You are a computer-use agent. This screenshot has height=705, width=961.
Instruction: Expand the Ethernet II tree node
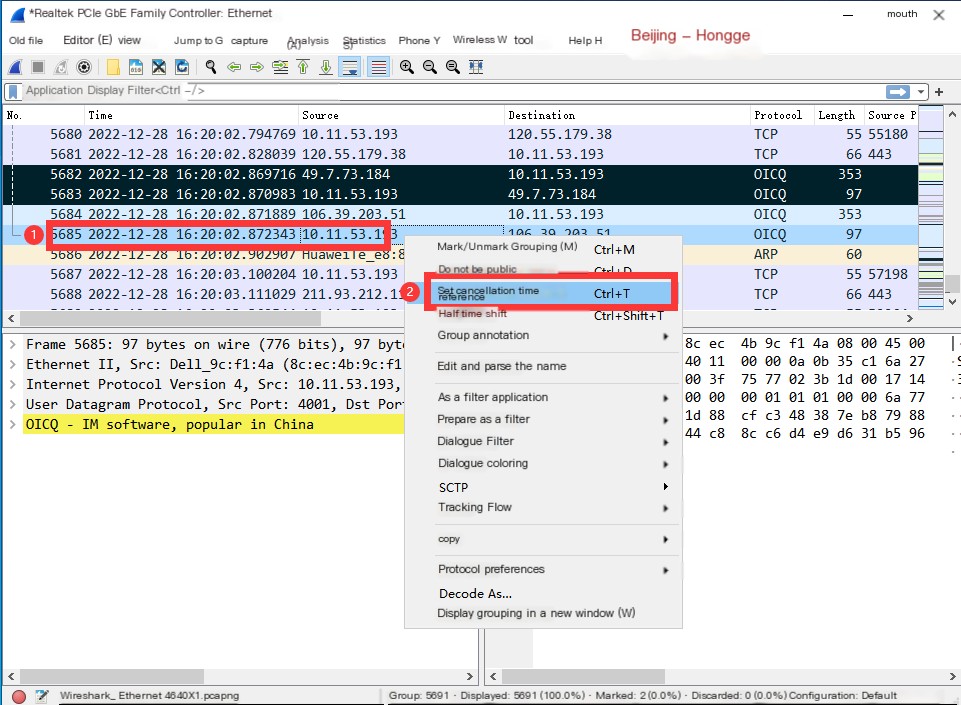[12, 364]
